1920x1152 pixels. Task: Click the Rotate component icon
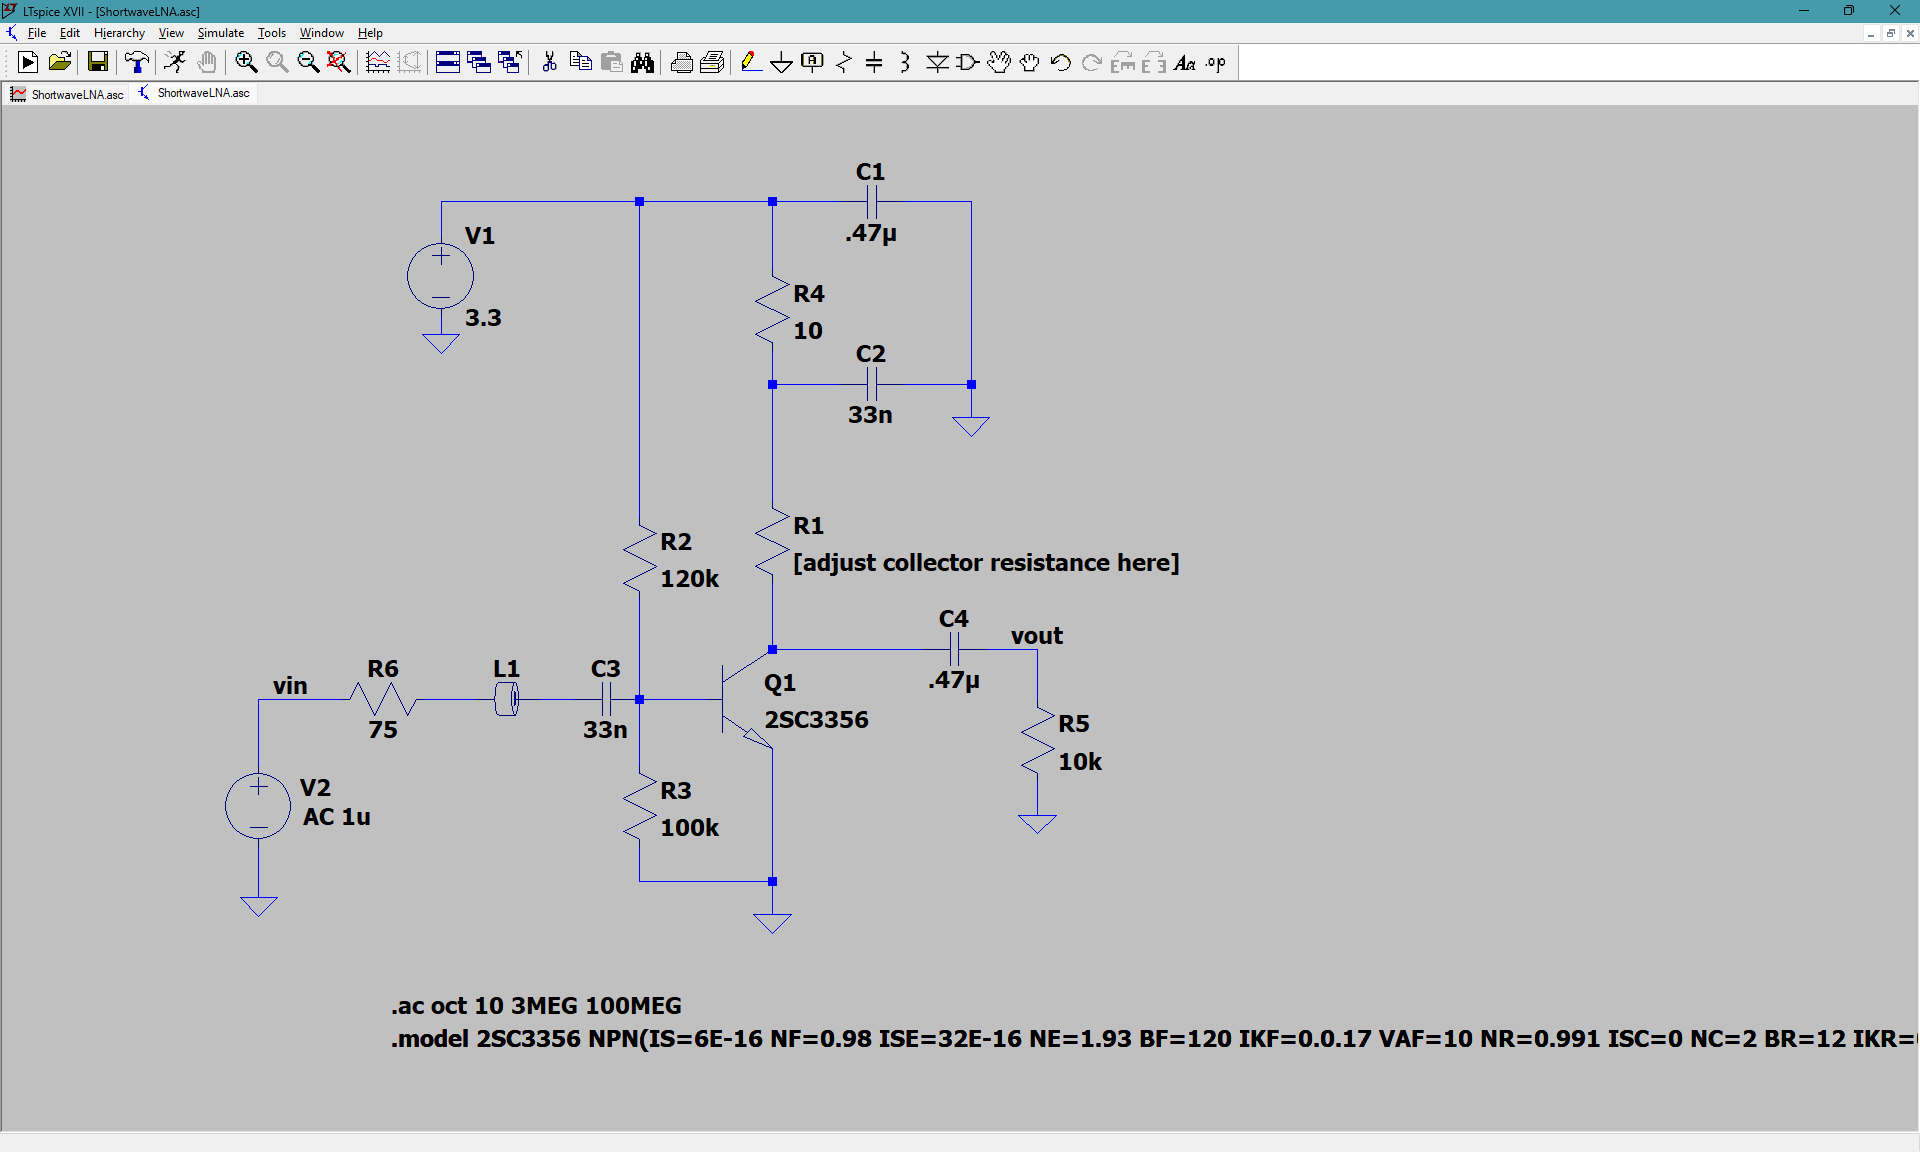(1123, 63)
